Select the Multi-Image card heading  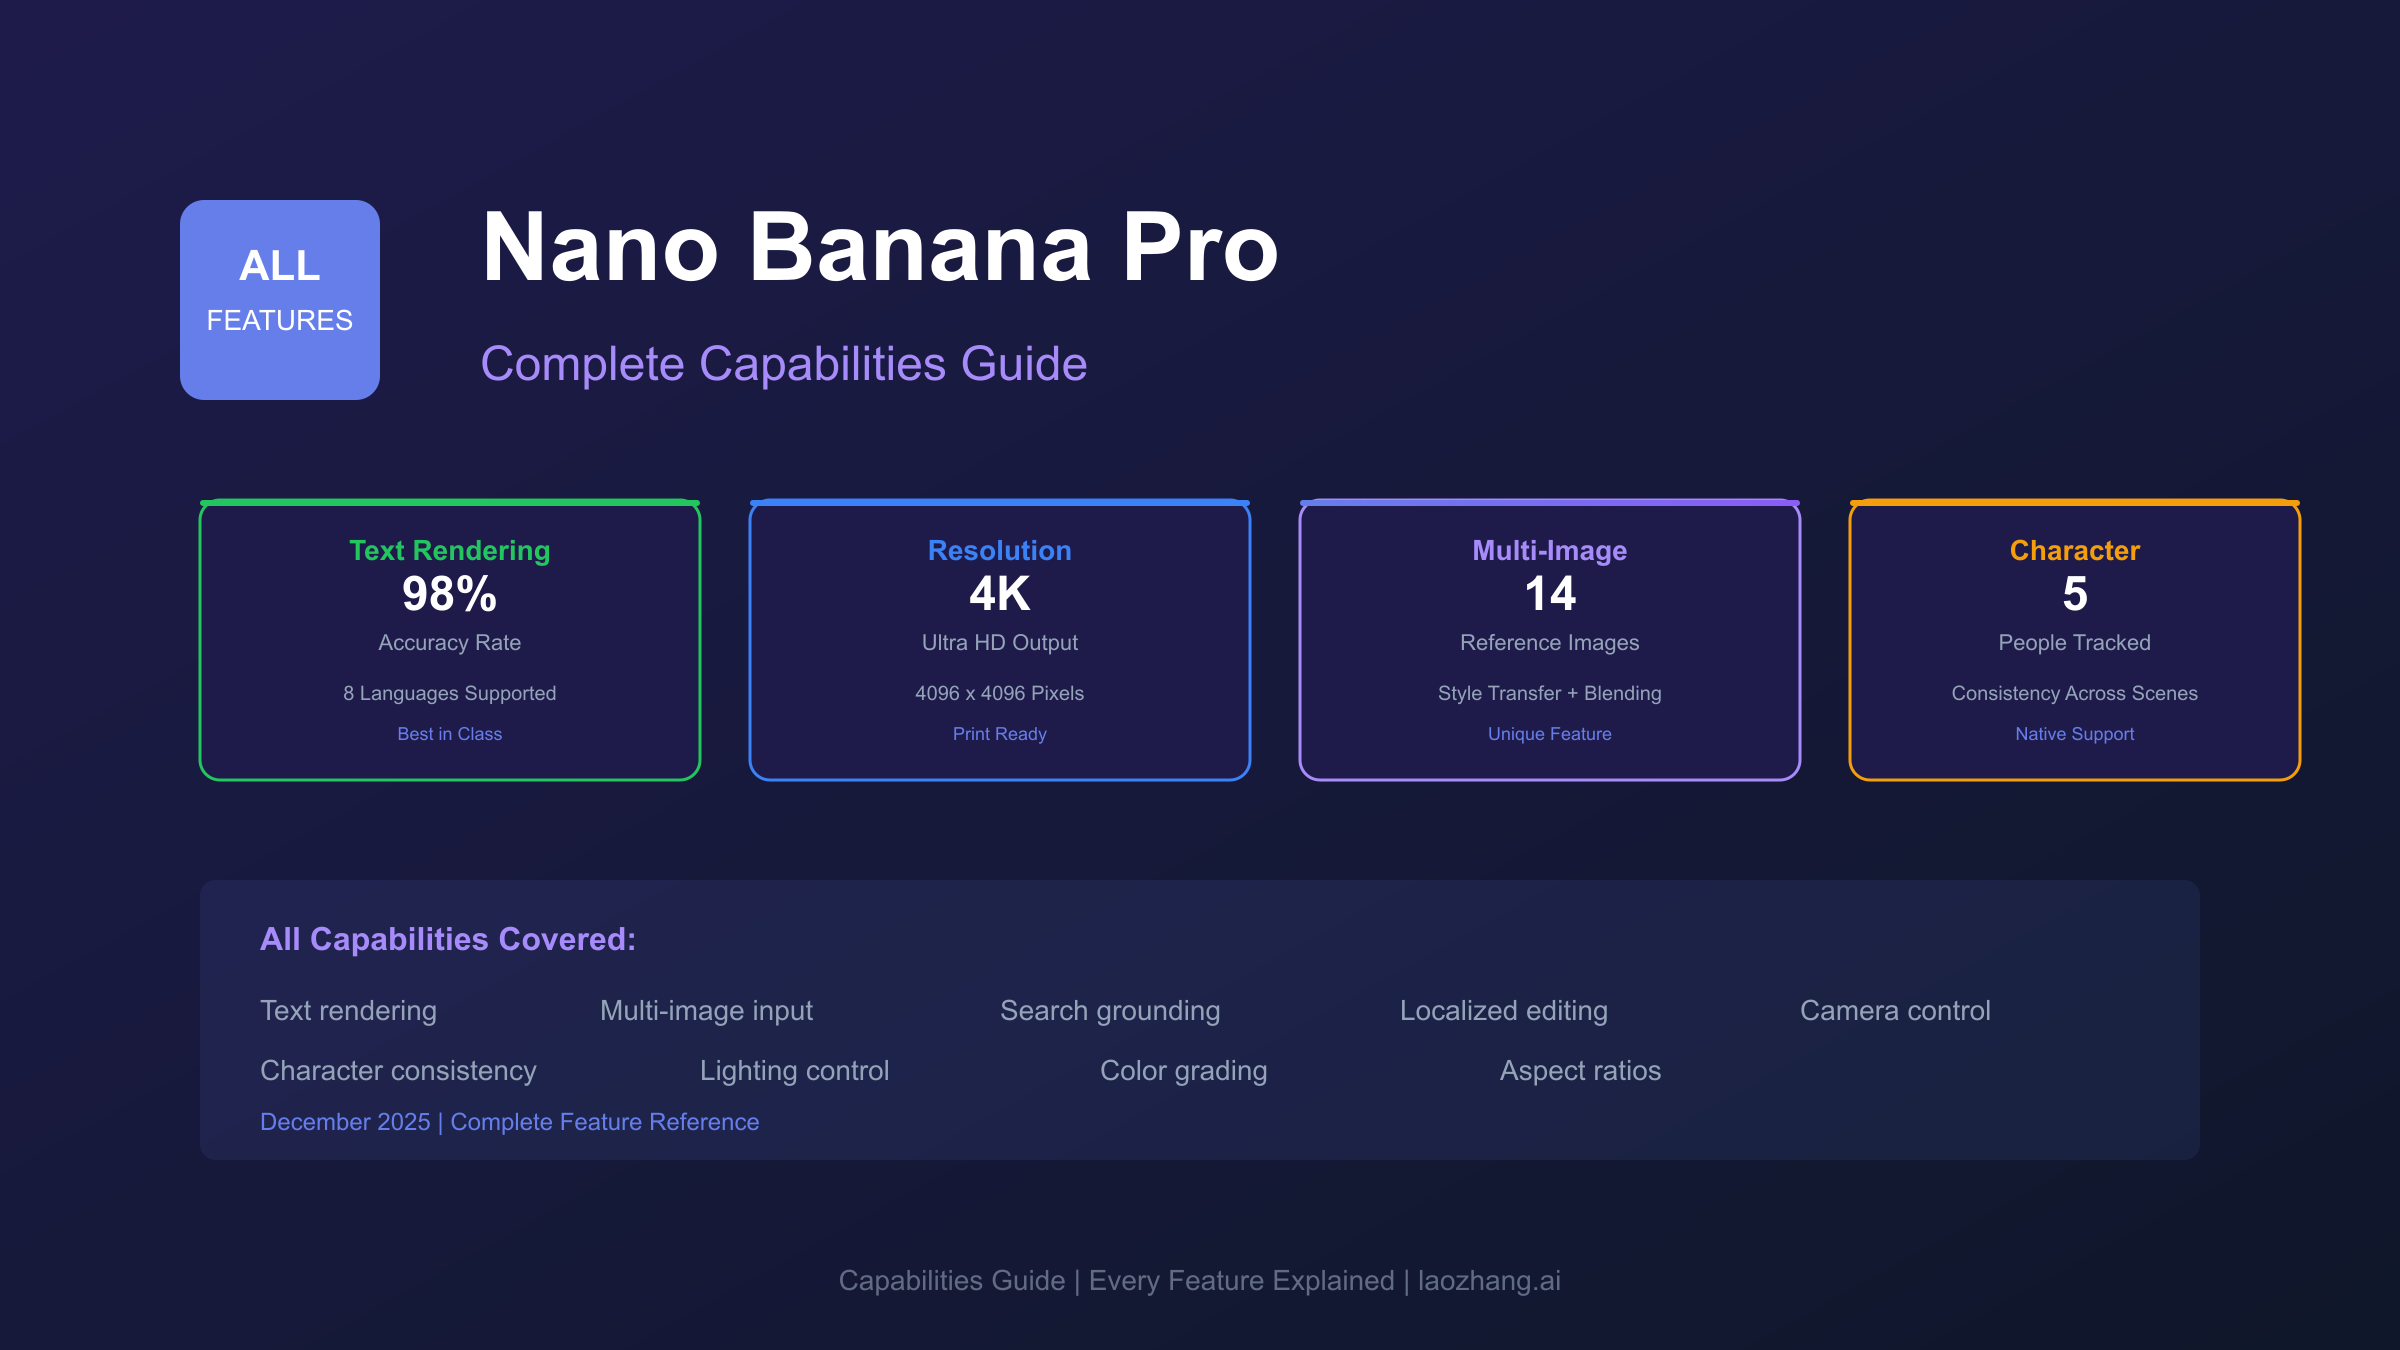[1549, 551]
